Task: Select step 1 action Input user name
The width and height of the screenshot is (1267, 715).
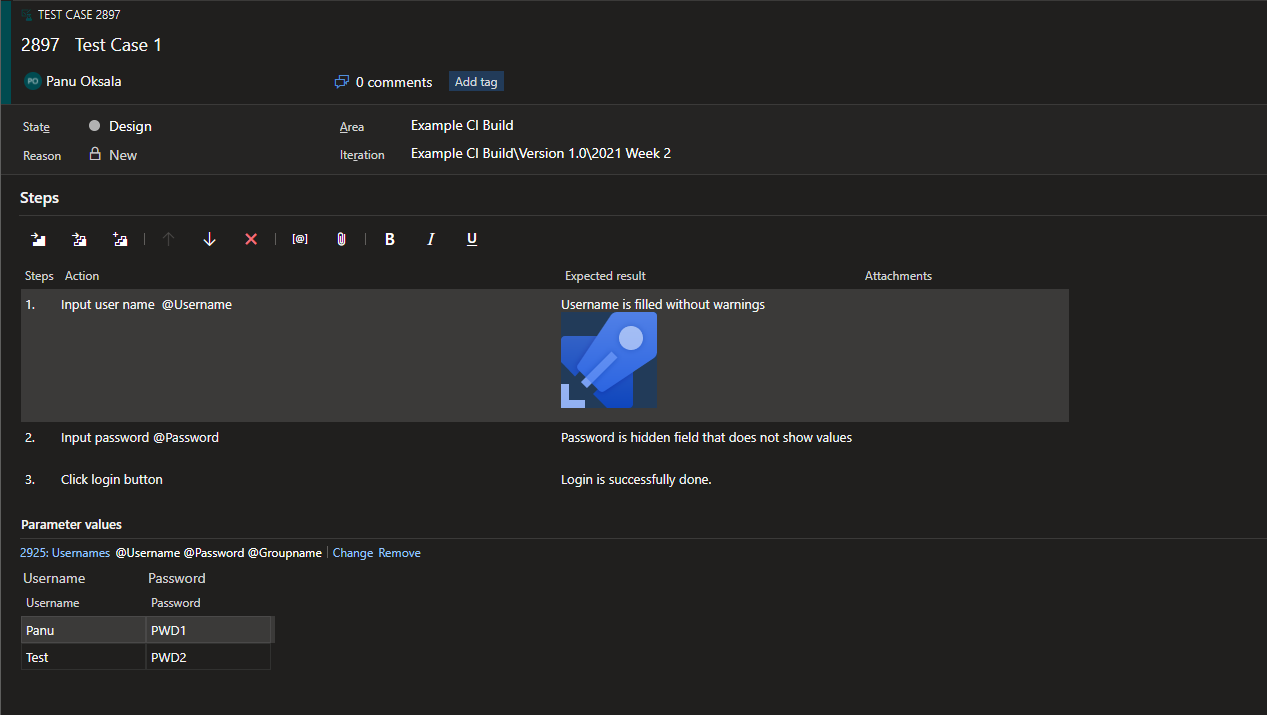Action: (146, 305)
